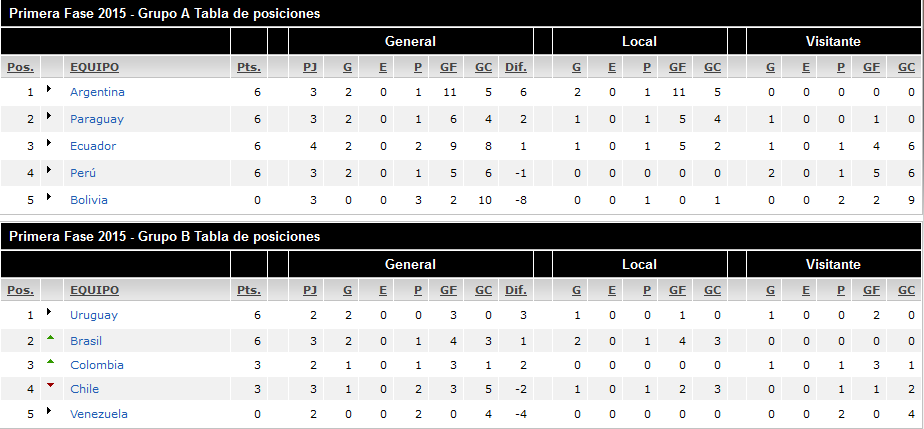Sort Grupo A by General PJ column
924x429 pixels.
point(310,67)
